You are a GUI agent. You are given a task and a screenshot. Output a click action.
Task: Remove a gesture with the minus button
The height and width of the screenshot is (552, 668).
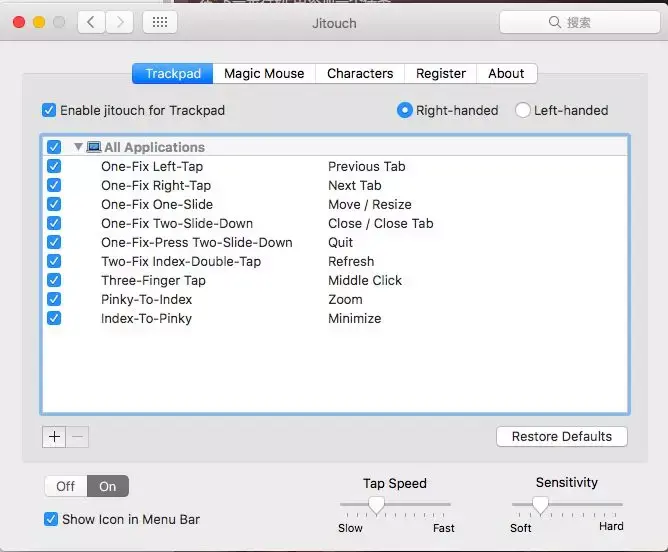[78, 437]
